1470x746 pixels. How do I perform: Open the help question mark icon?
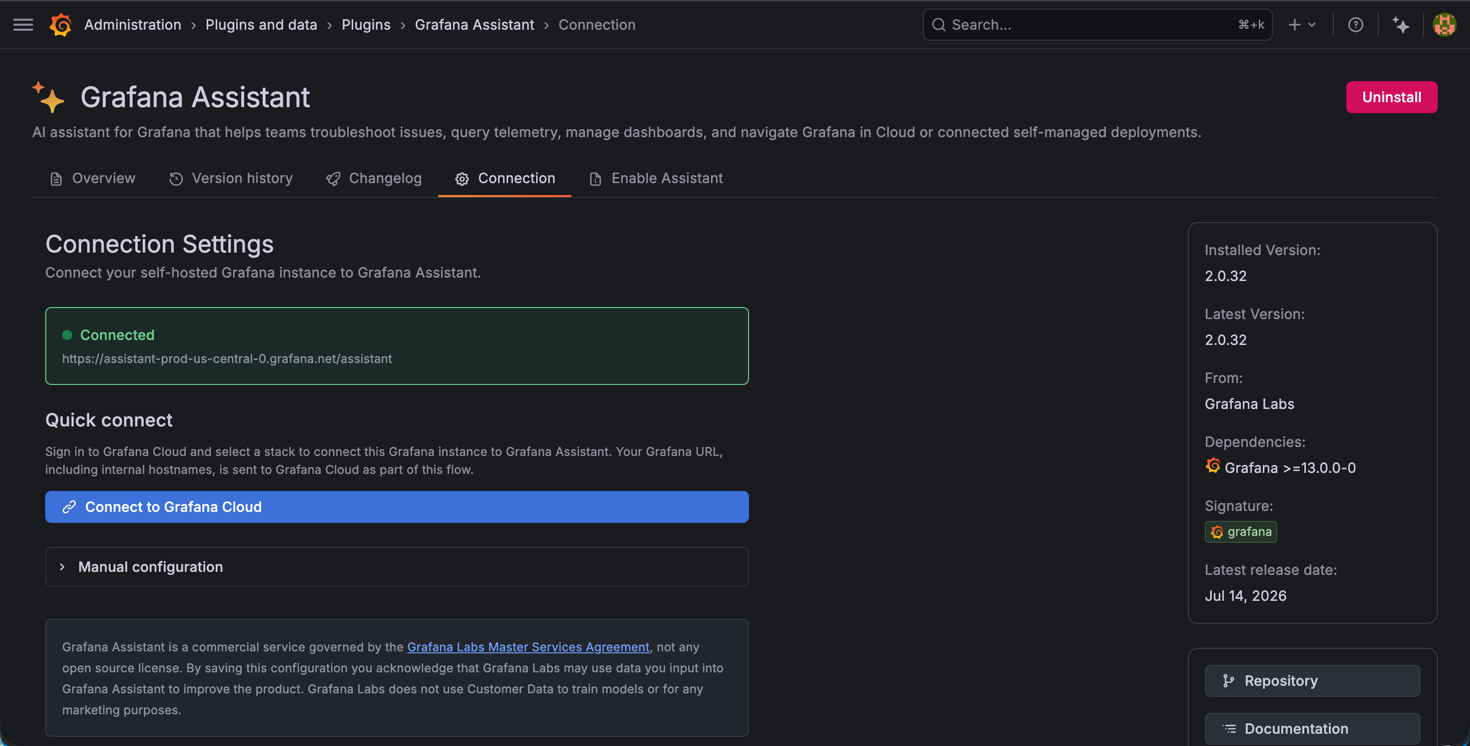pyautogui.click(x=1355, y=25)
